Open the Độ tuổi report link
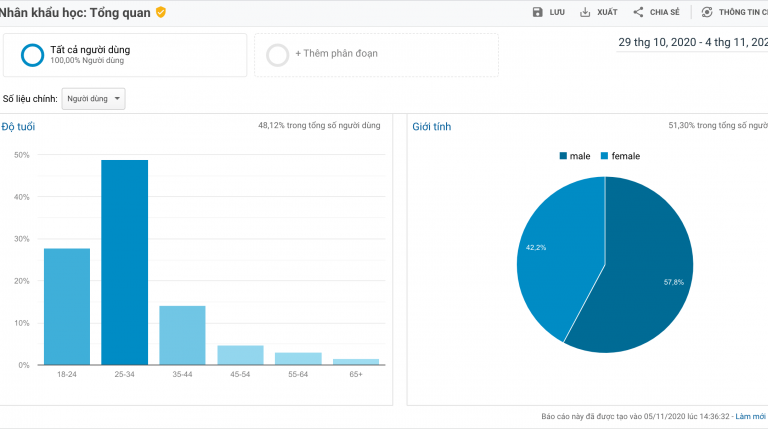 coord(18,127)
